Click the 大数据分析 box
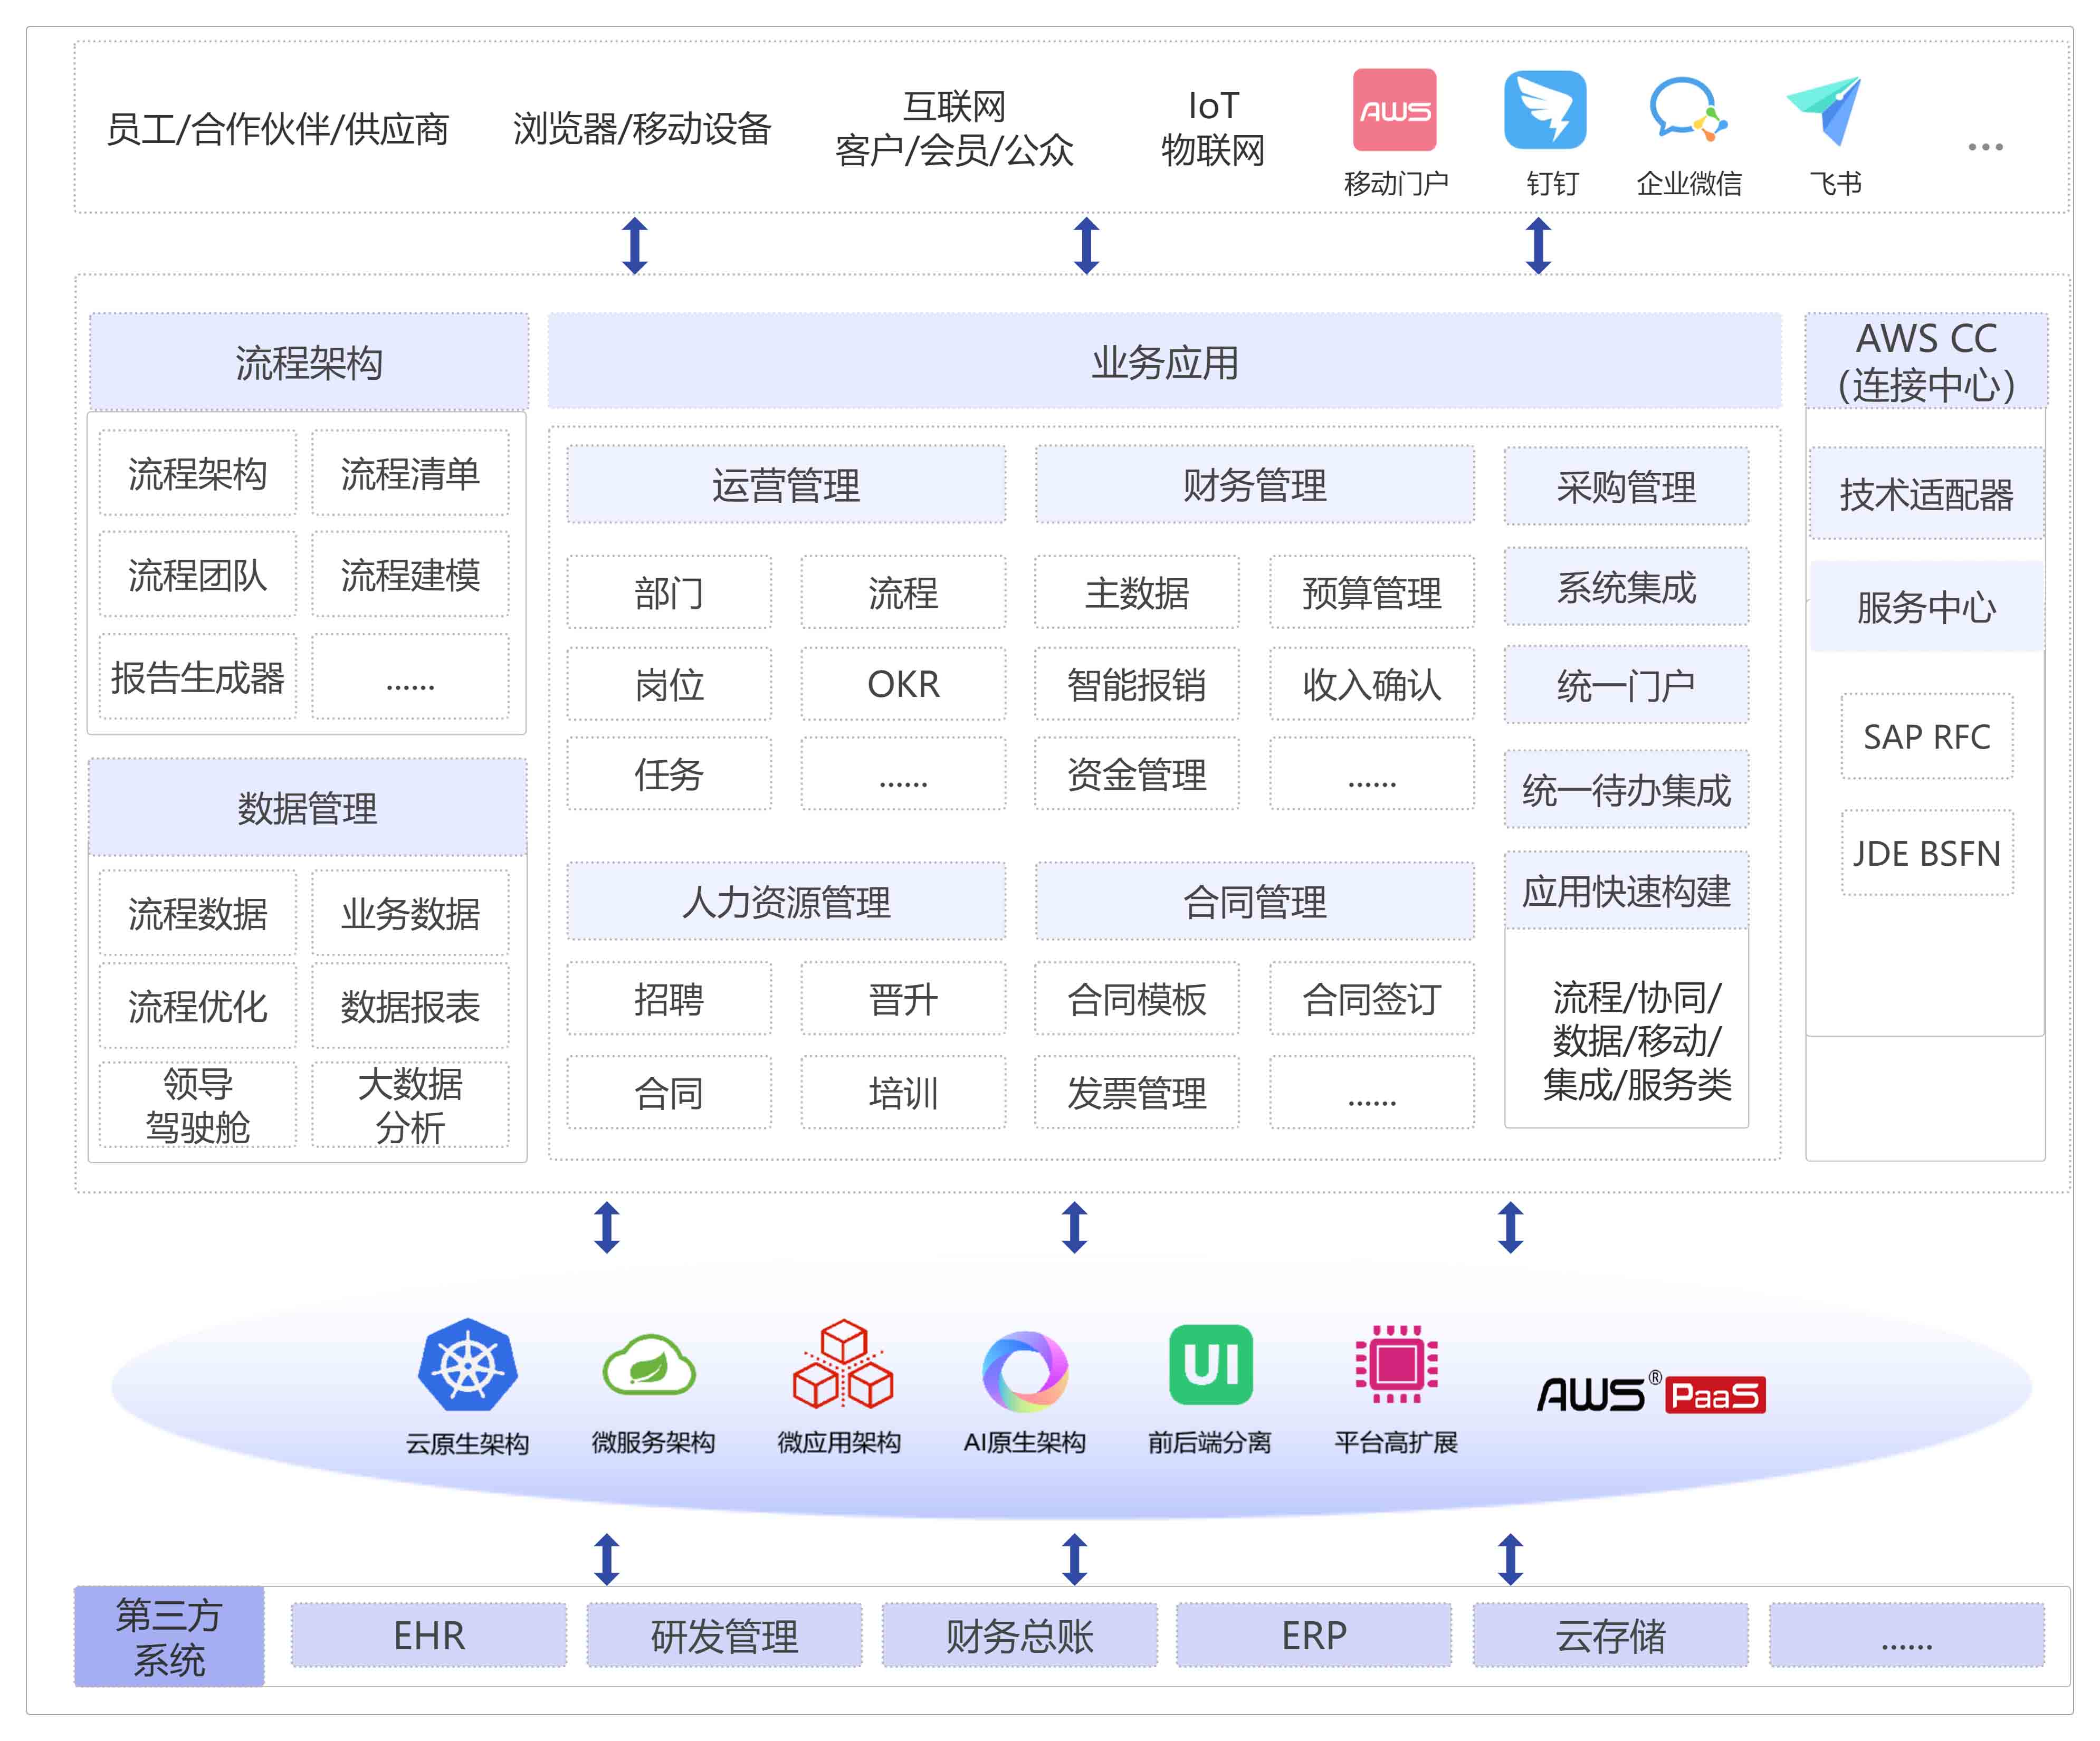 pyautogui.click(x=410, y=1105)
